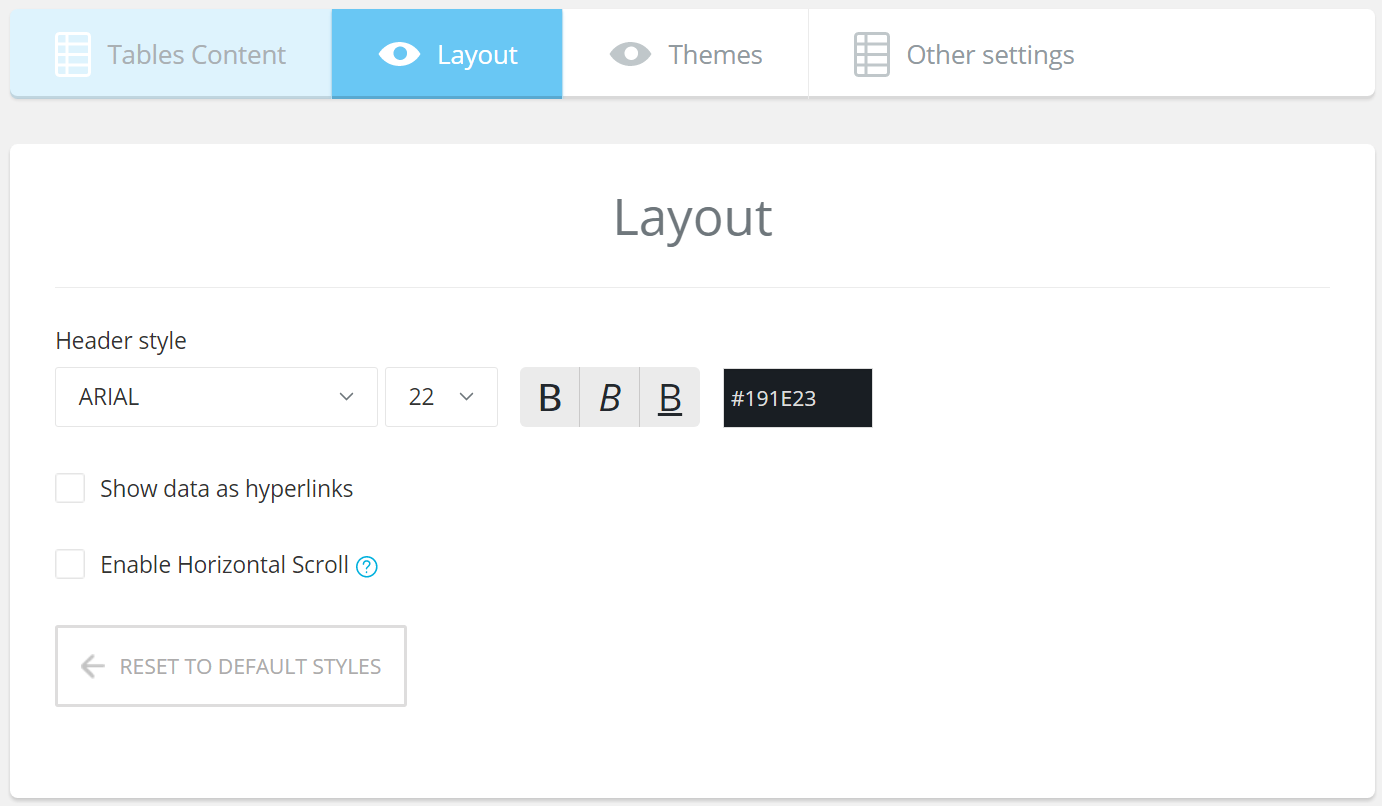Enable the Horizontal Scroll checkbox

tap(70, 564)
